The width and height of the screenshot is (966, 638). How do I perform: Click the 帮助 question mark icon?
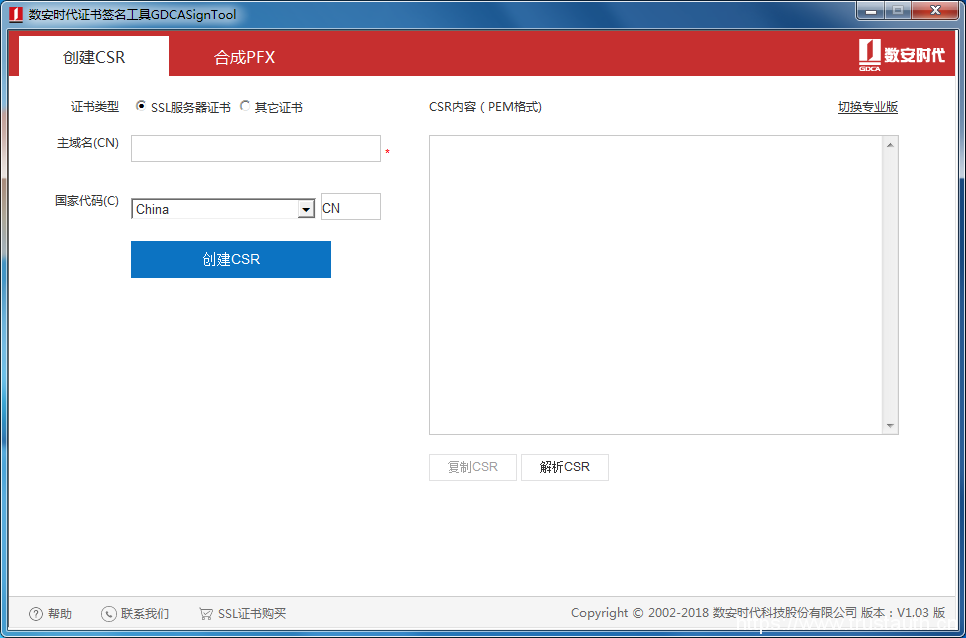[36, 614]
